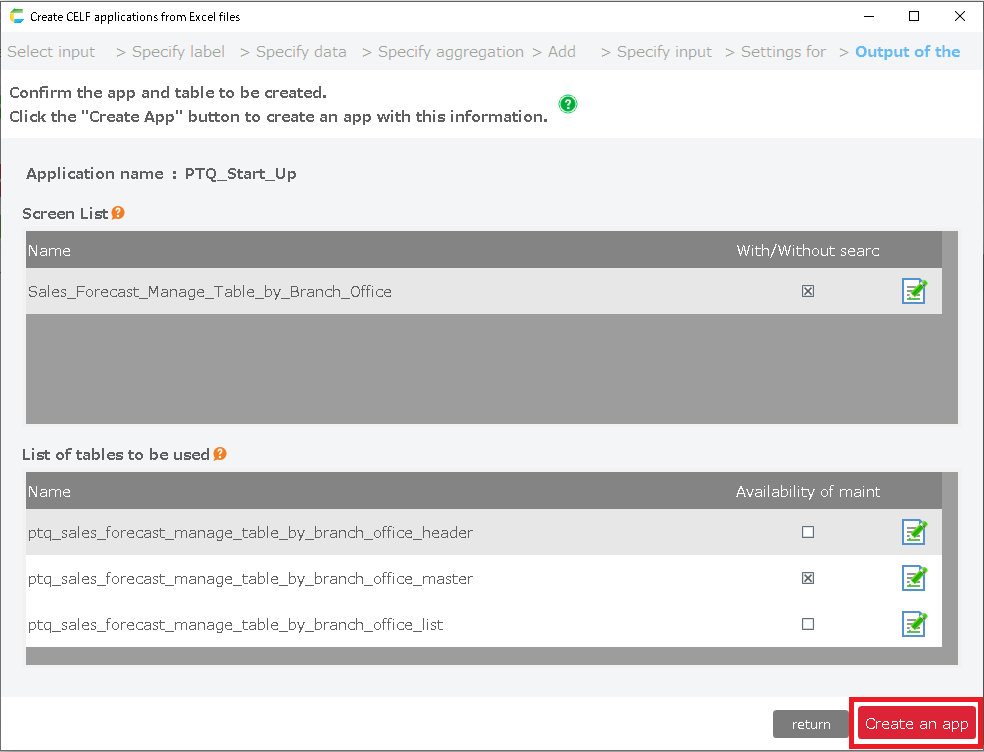Click the CELF app icon in the title bar

click(16, 16)
